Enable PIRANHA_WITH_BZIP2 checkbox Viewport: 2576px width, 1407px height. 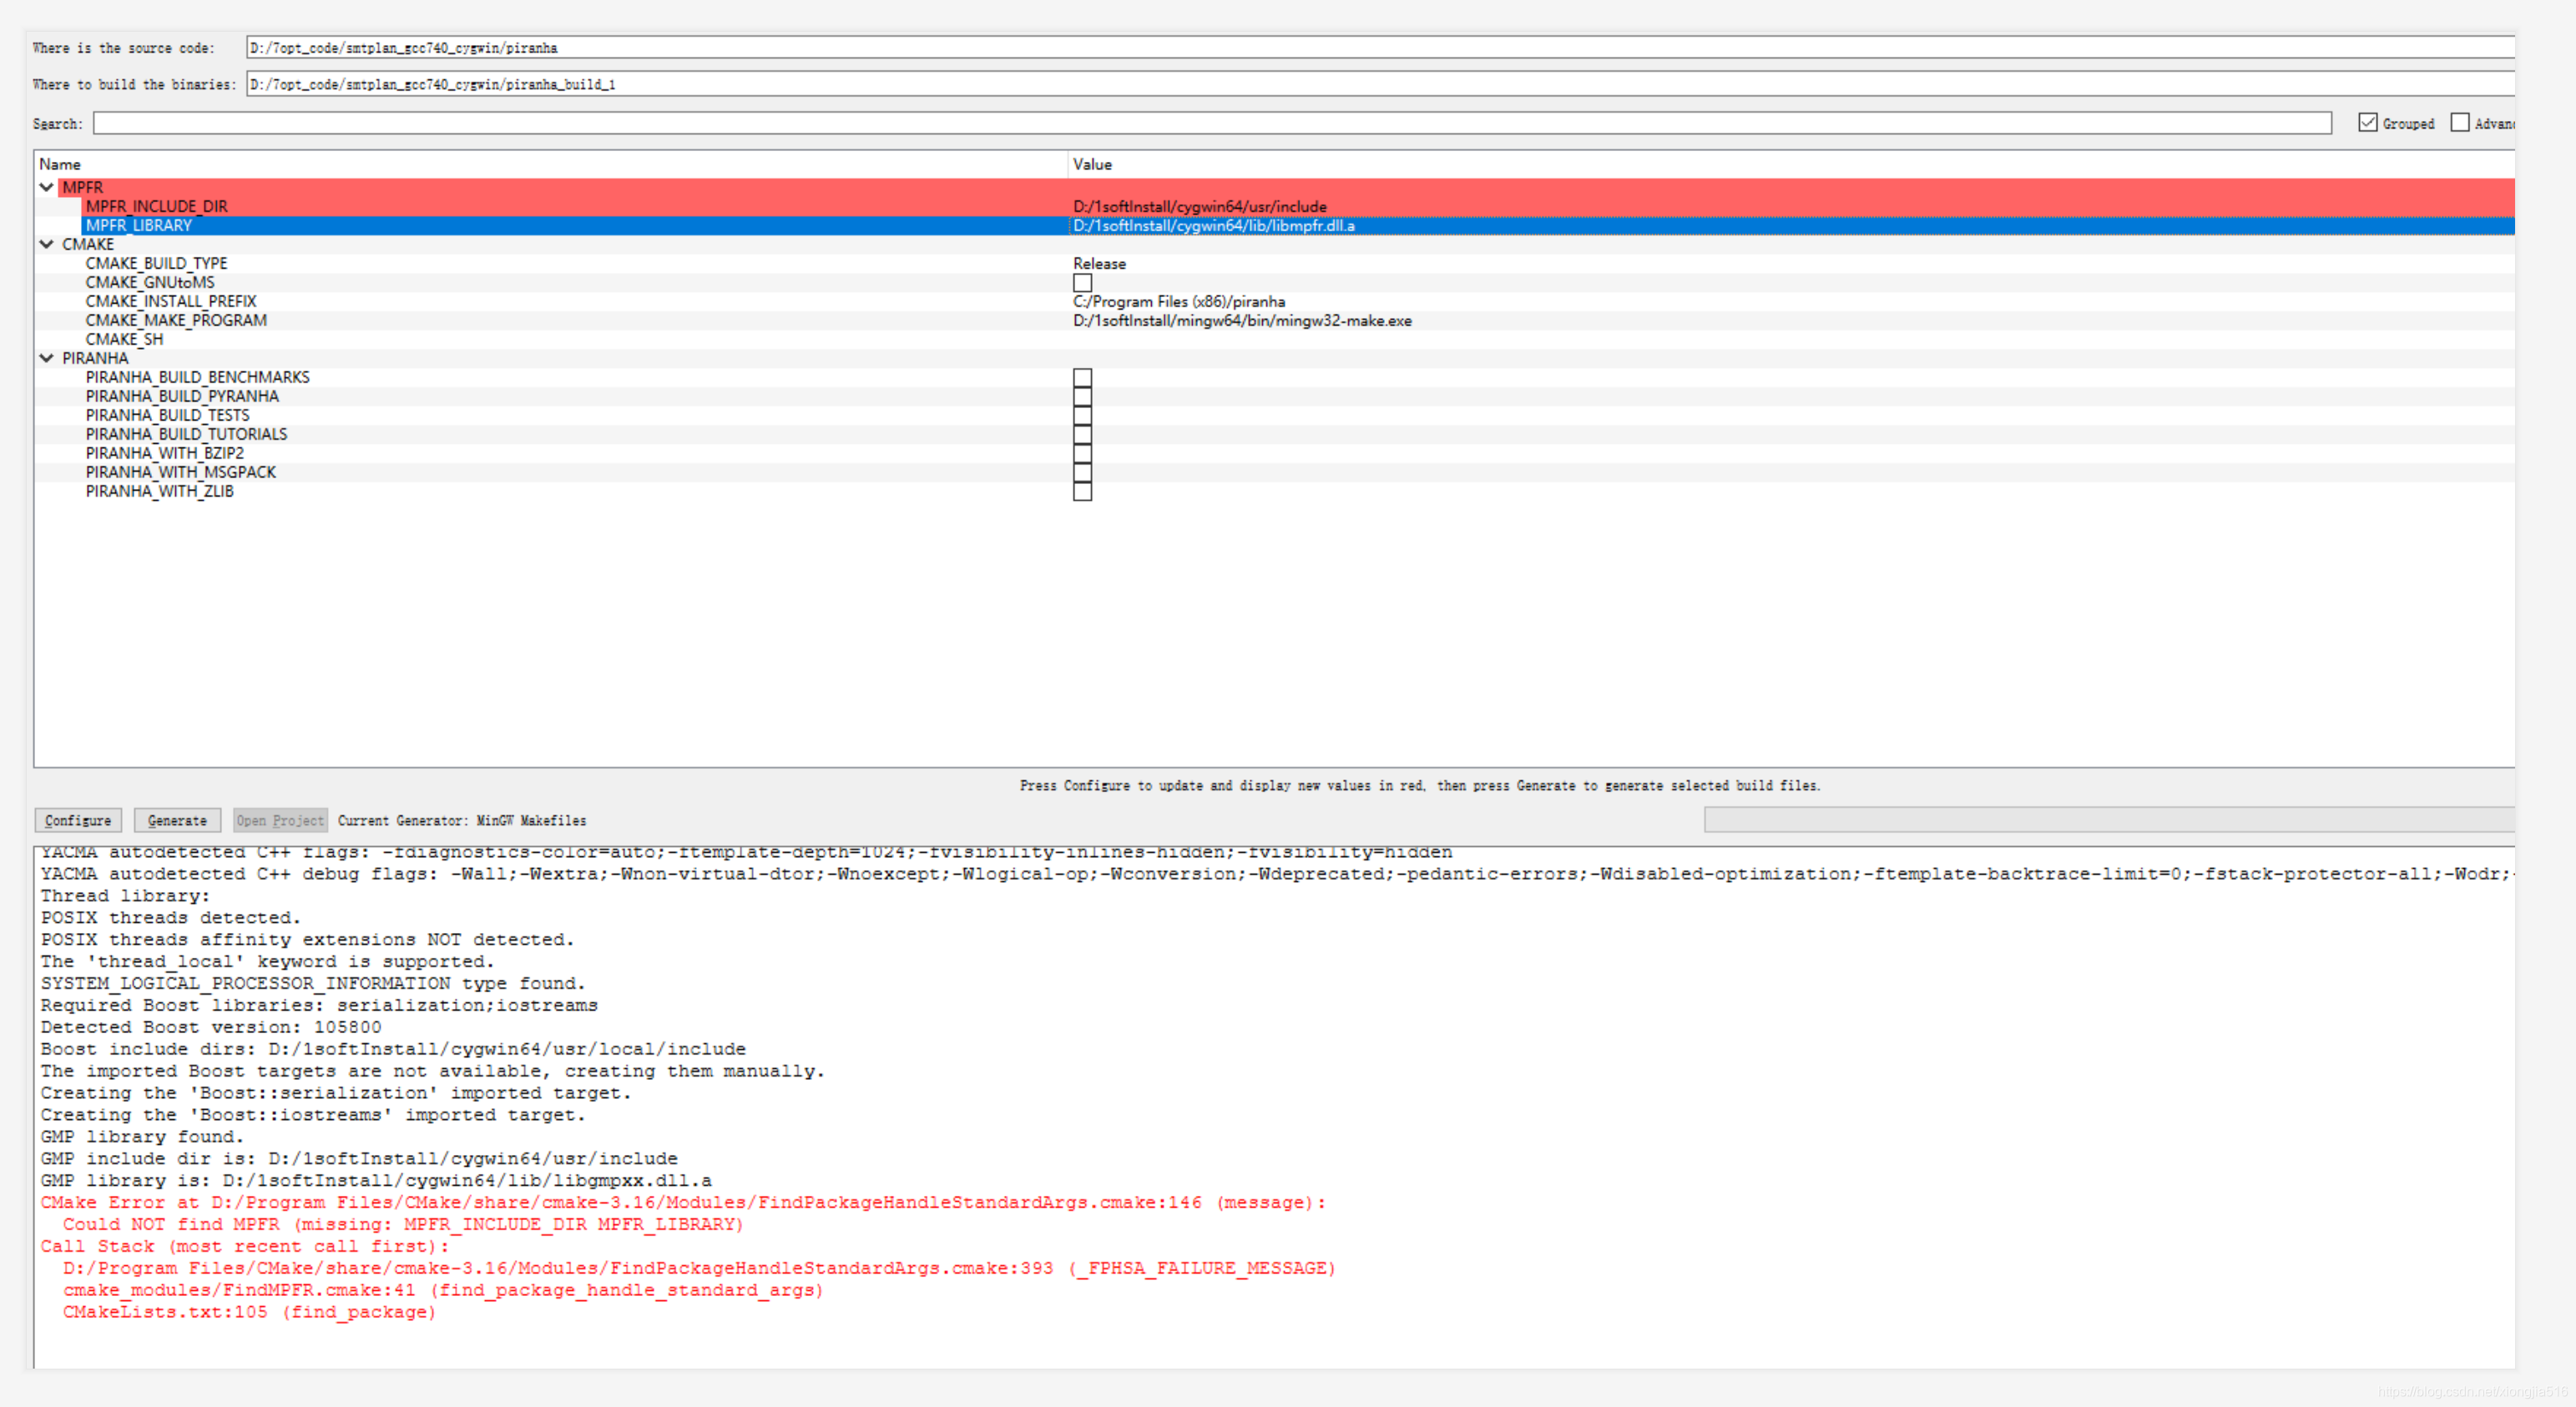click(x=1082, y=454)
